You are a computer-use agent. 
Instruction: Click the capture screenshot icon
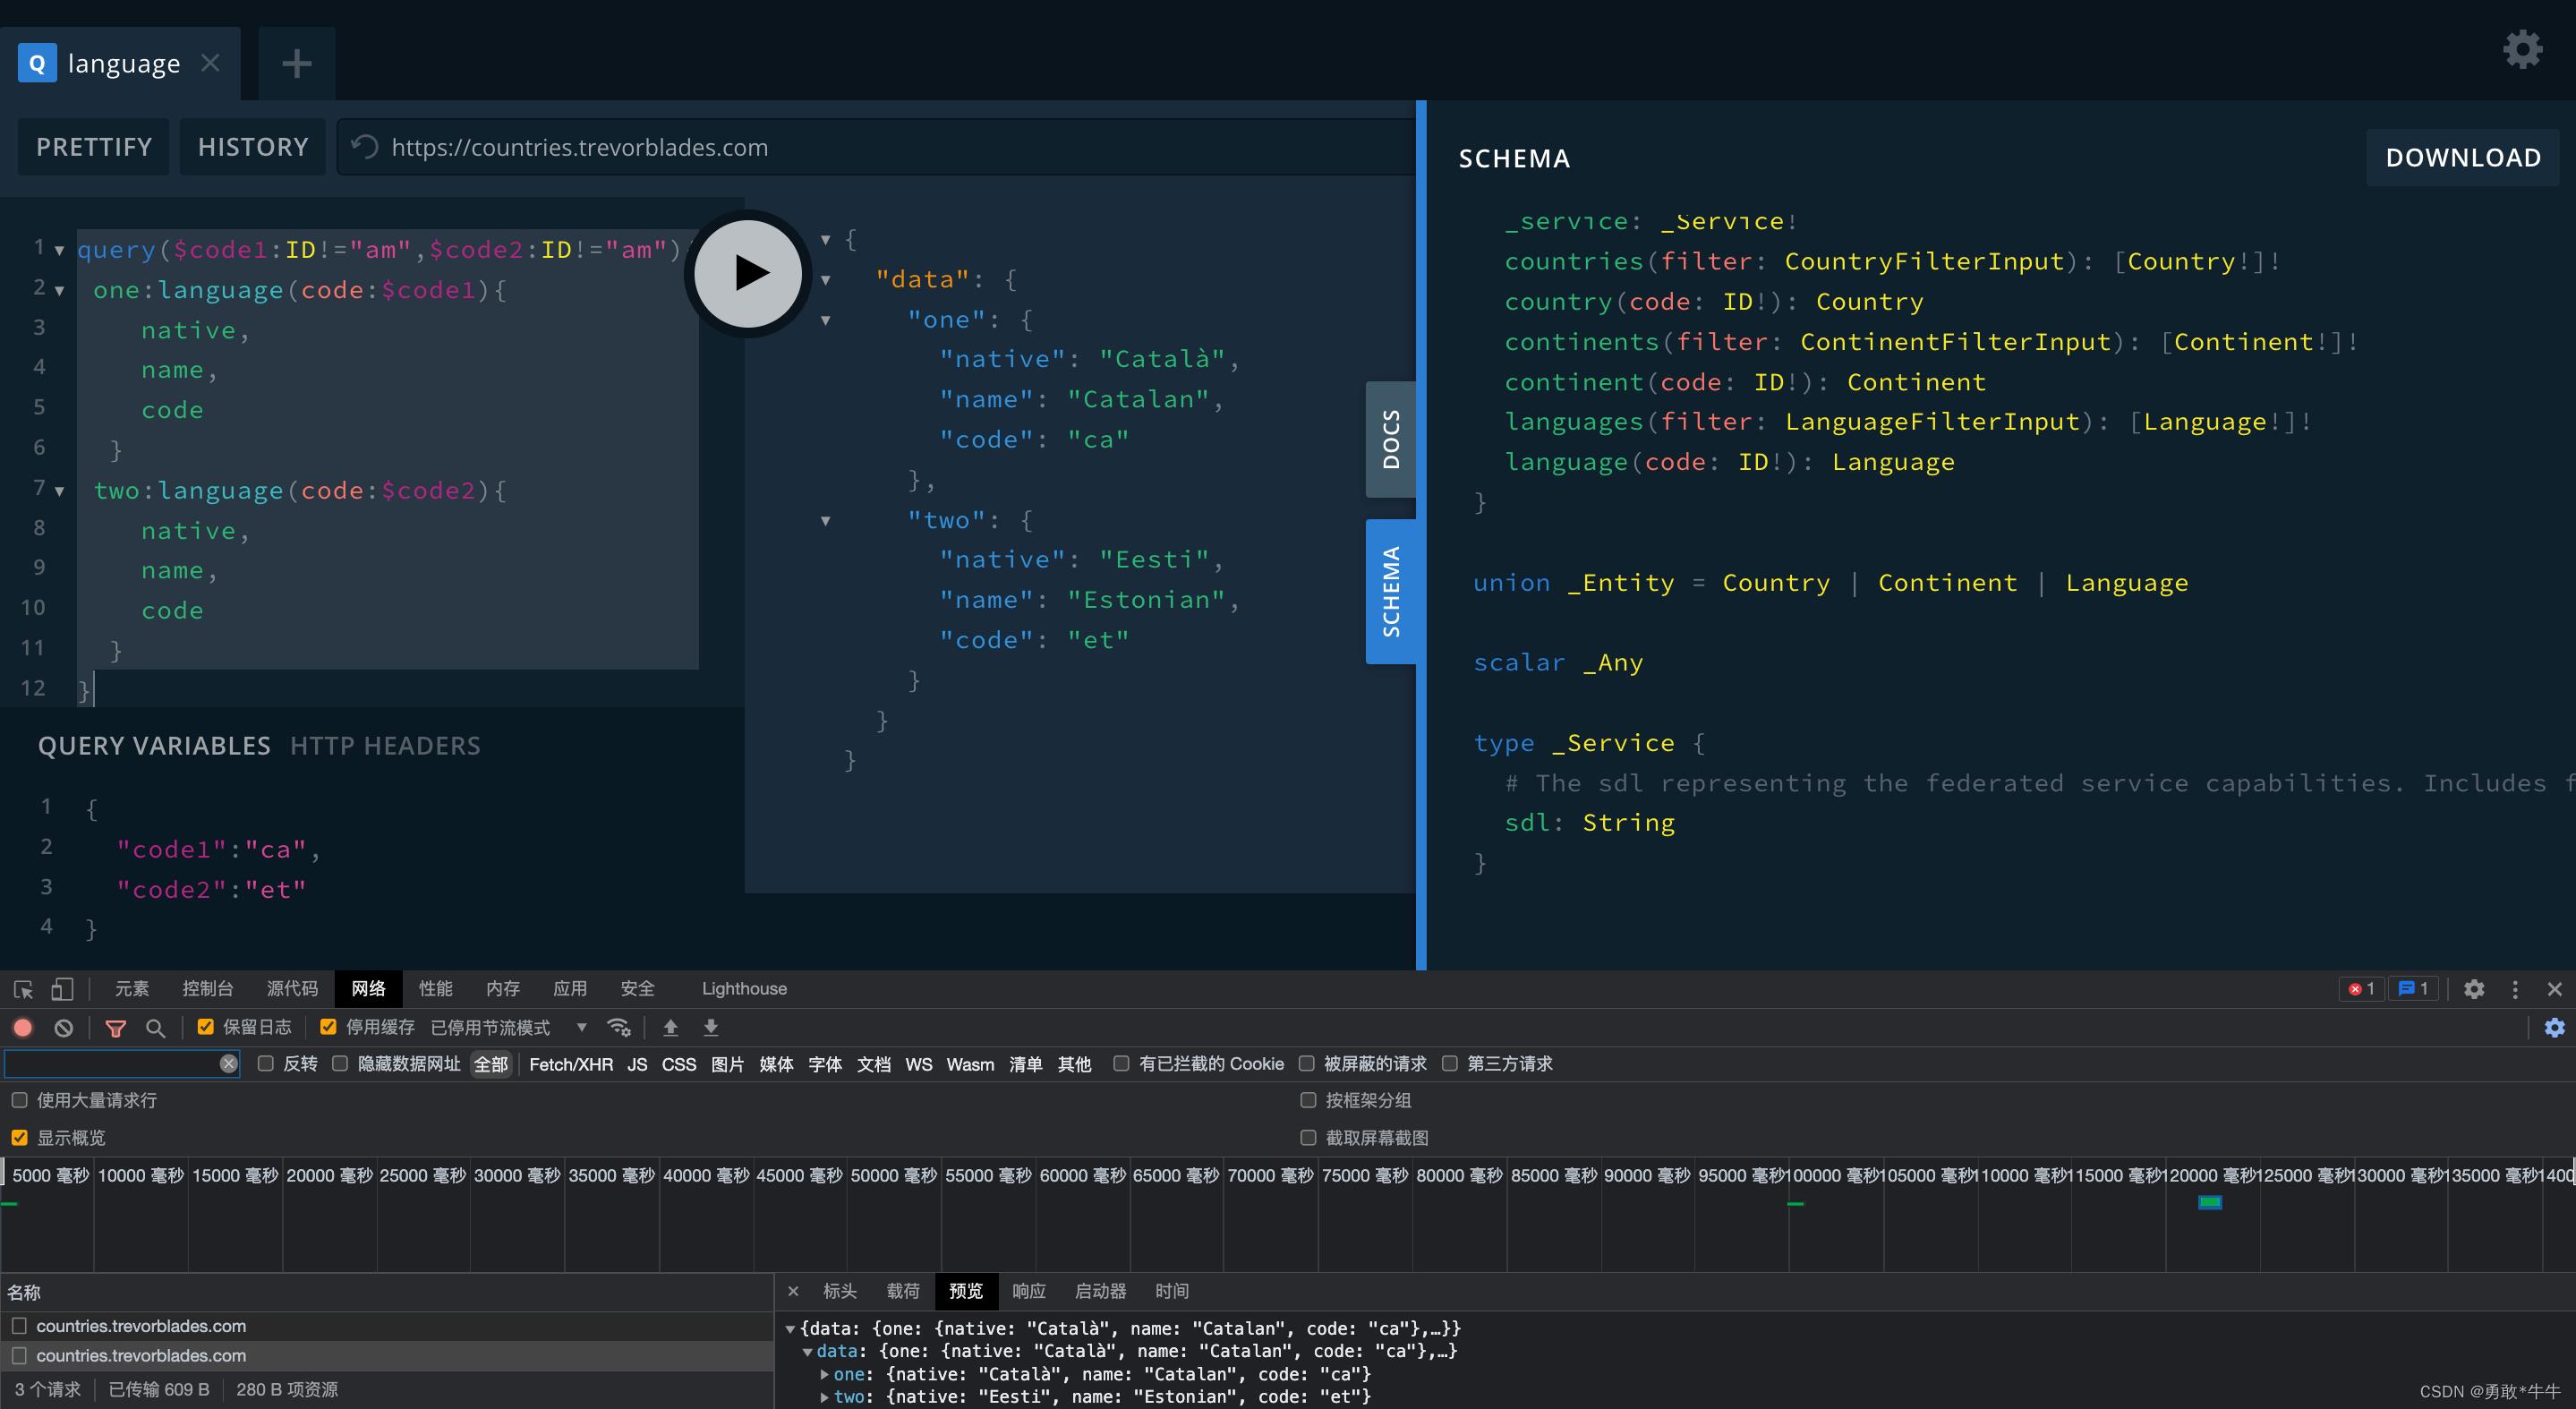[x=1306, y=1137]
